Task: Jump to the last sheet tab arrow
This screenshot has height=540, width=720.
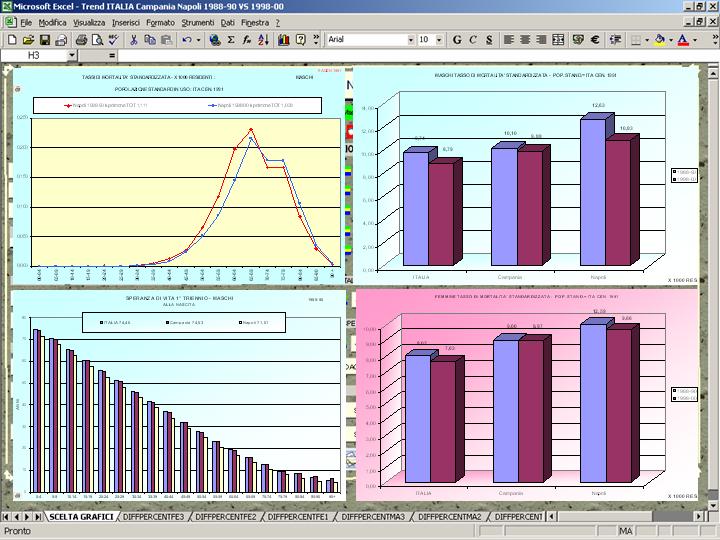Action: pos(38,517)
